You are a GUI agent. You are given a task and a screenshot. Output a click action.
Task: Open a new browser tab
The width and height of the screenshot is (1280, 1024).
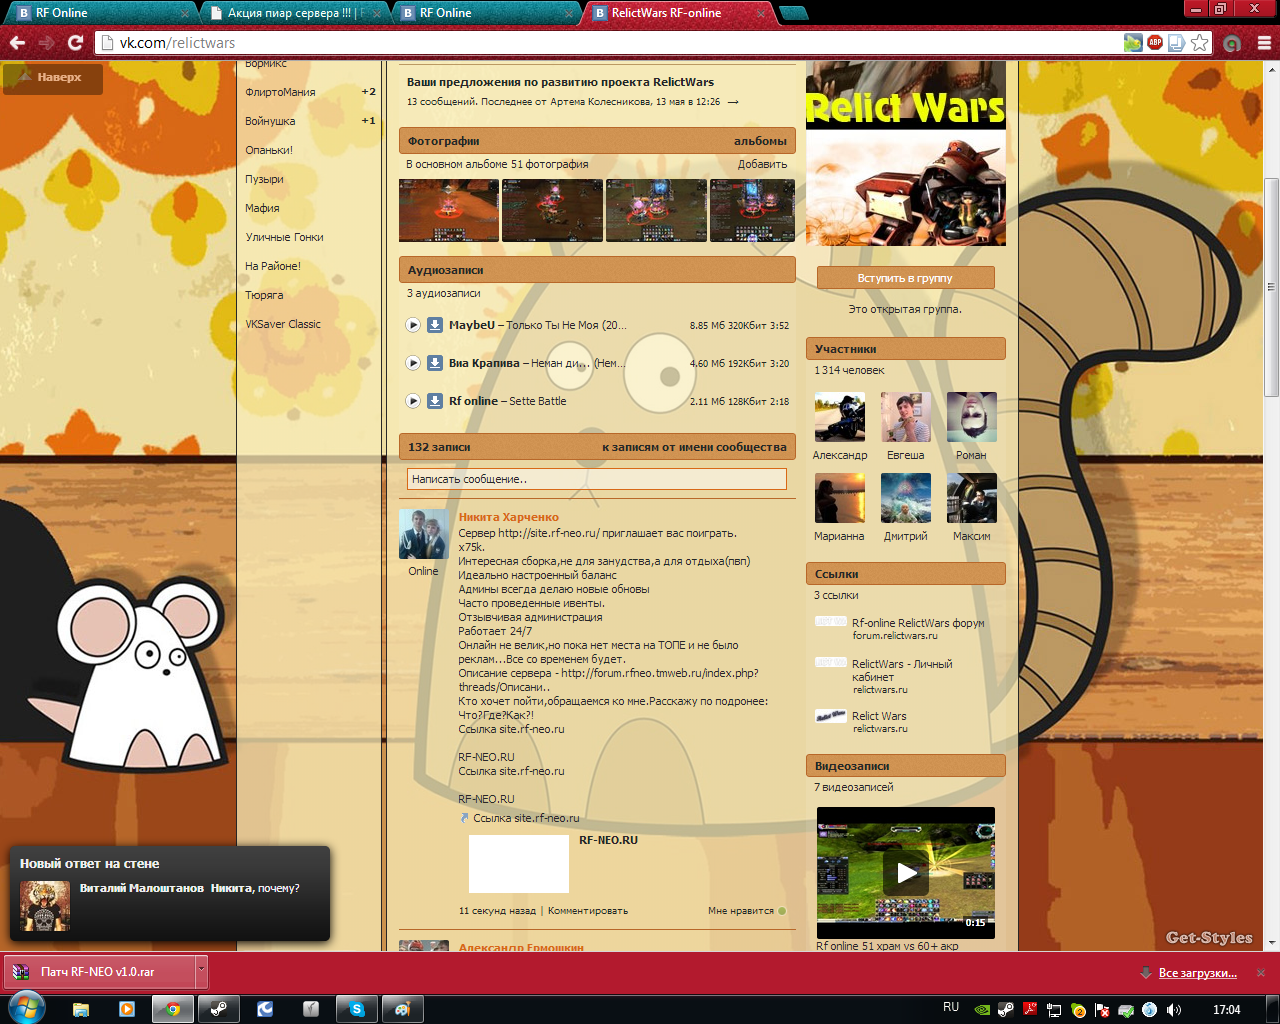(x=793, y=13)
